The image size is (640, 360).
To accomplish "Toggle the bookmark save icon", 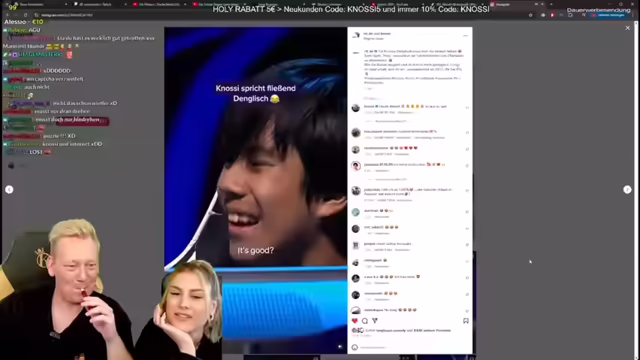I will coord(466,321).
